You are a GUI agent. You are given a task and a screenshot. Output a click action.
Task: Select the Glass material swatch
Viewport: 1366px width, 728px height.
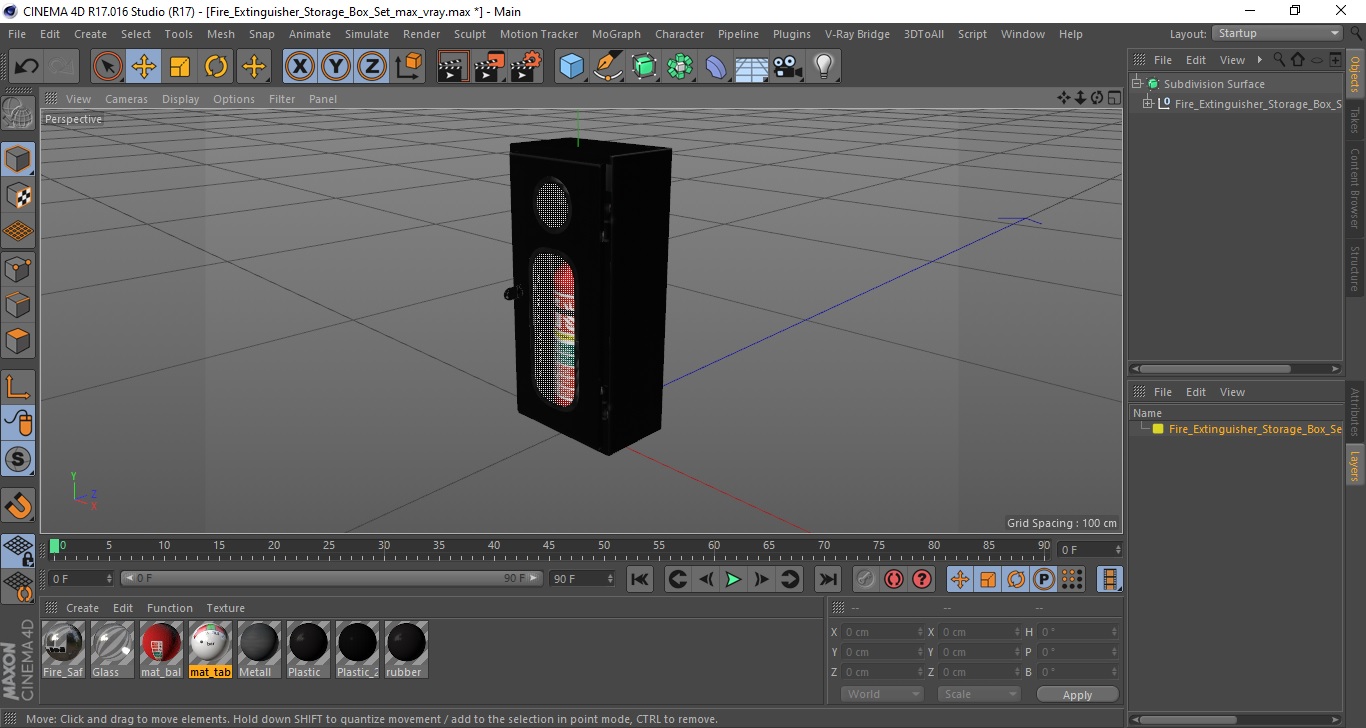coord(112,649)
